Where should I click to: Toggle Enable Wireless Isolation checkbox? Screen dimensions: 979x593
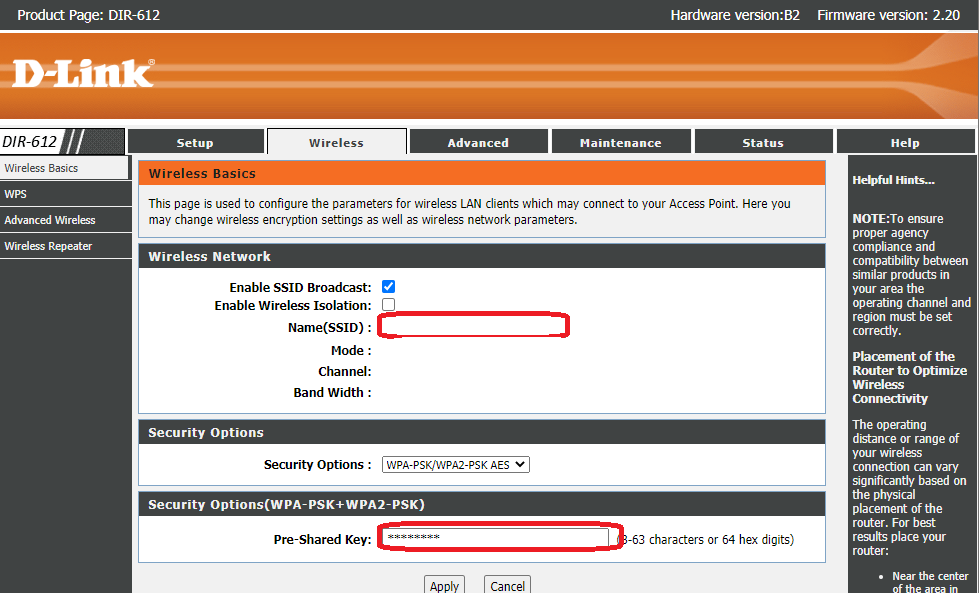388,305
